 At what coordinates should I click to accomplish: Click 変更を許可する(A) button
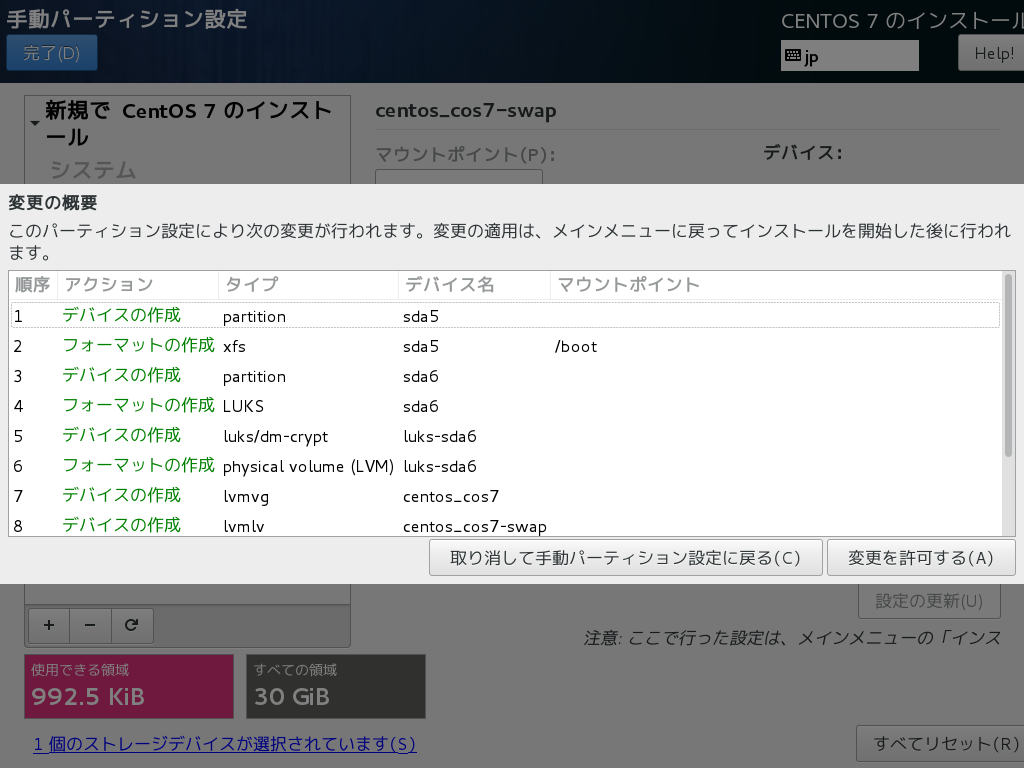click(x=921, y=558)
